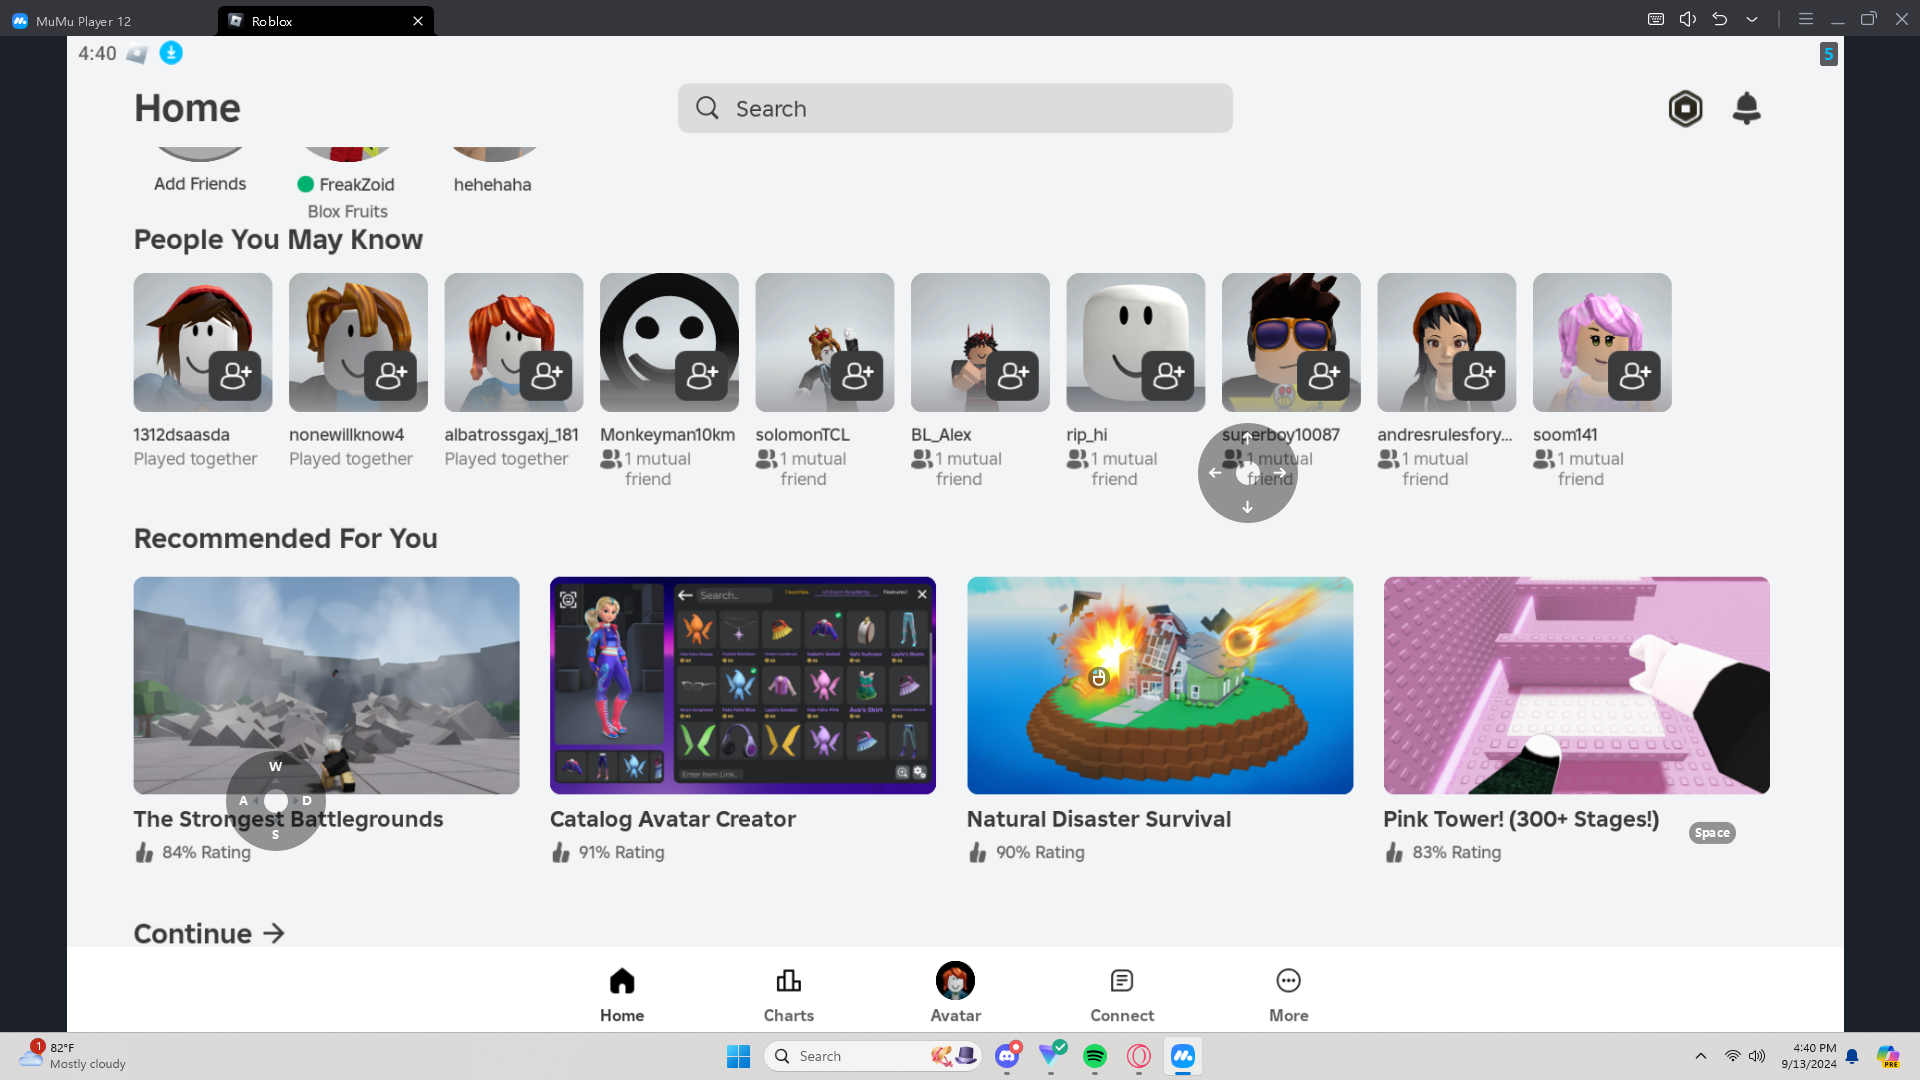Open the More tab

coord(1289,994)
